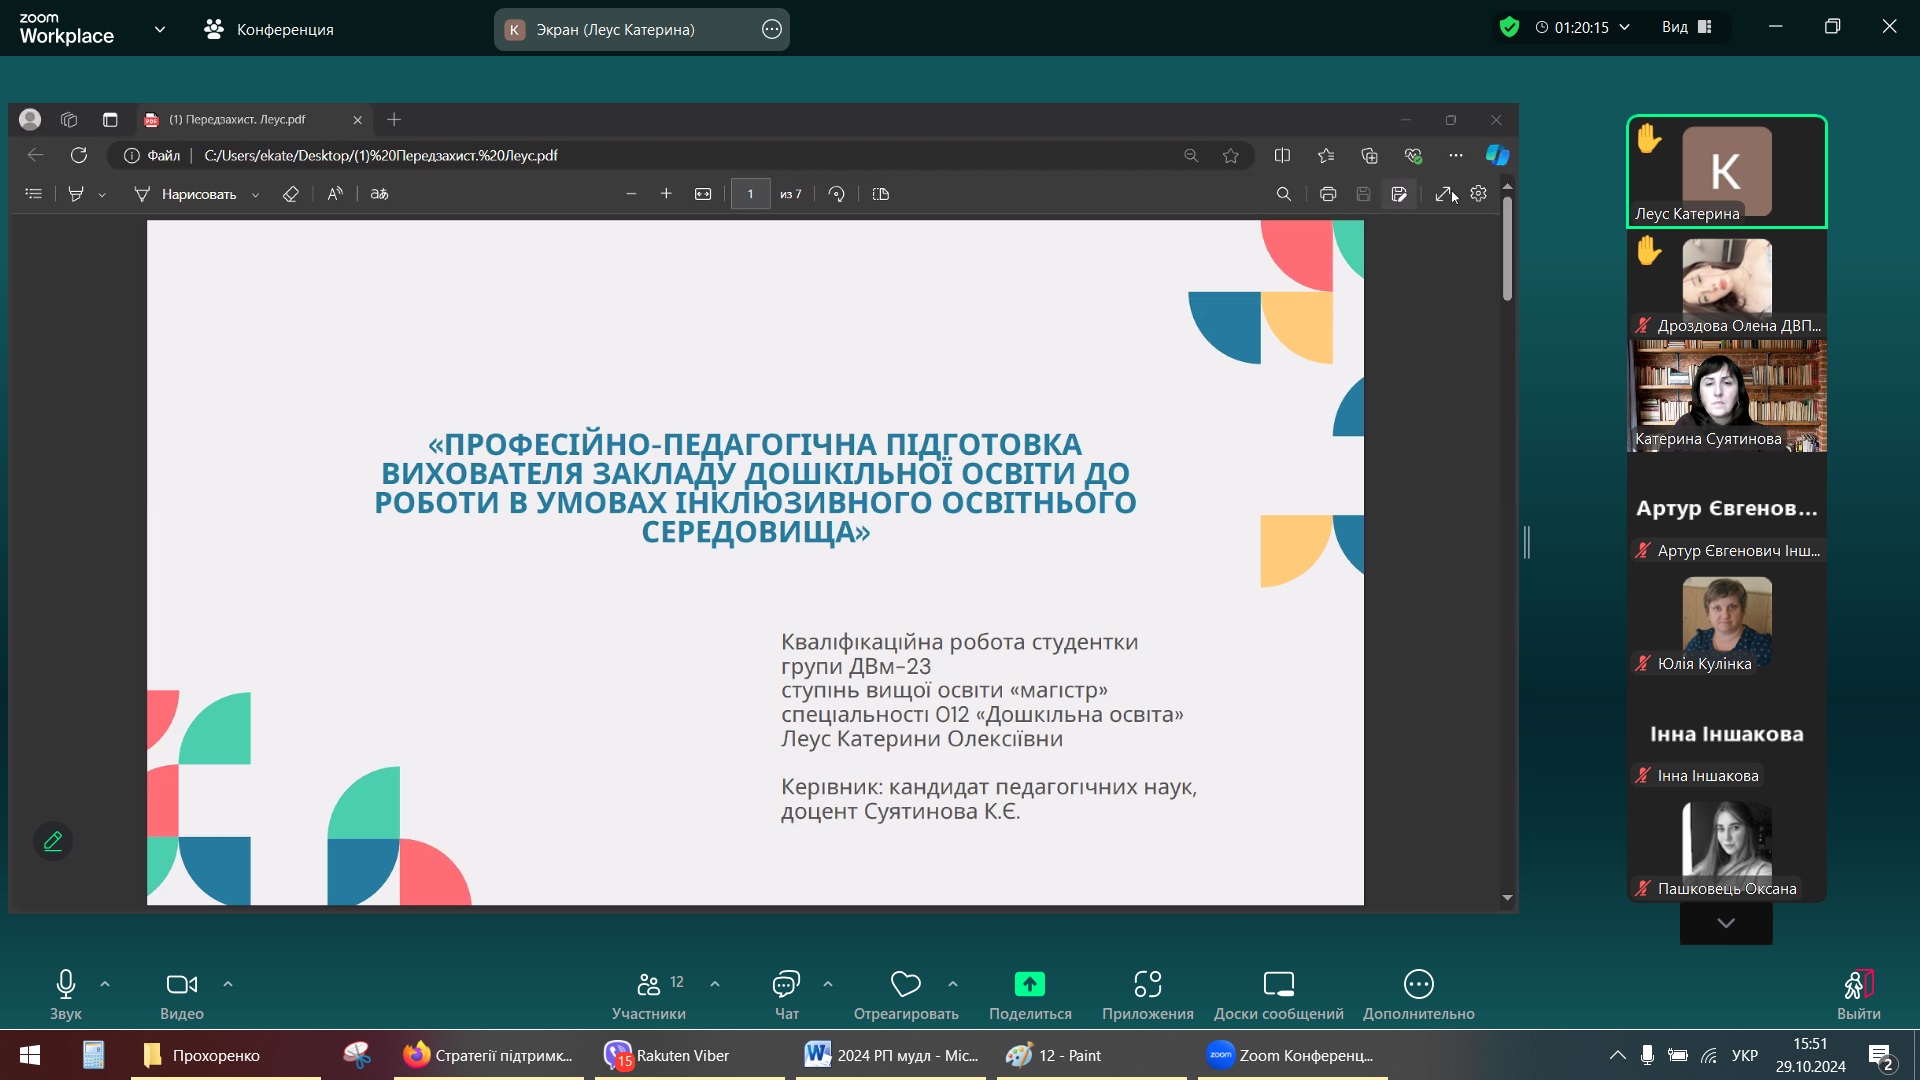The height and width of the screenshot is (1080, 1920).
Task: Open Zoom Workplace dropdown chevron
Action: point(160,29)
